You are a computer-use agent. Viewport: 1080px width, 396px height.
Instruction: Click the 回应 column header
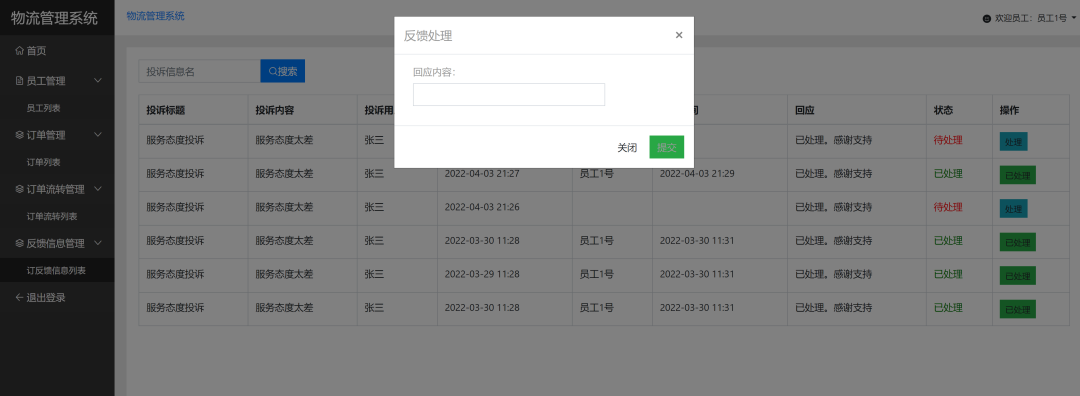pos(805,110)
